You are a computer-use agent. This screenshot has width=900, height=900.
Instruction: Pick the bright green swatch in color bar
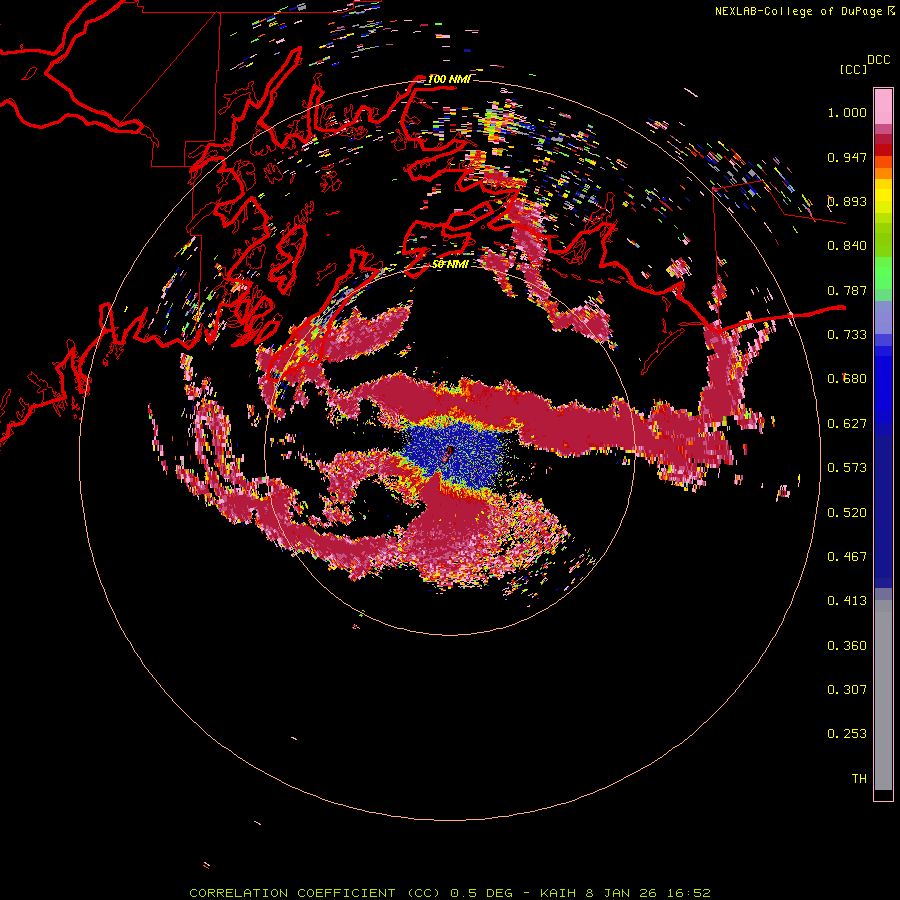point(883,273)
